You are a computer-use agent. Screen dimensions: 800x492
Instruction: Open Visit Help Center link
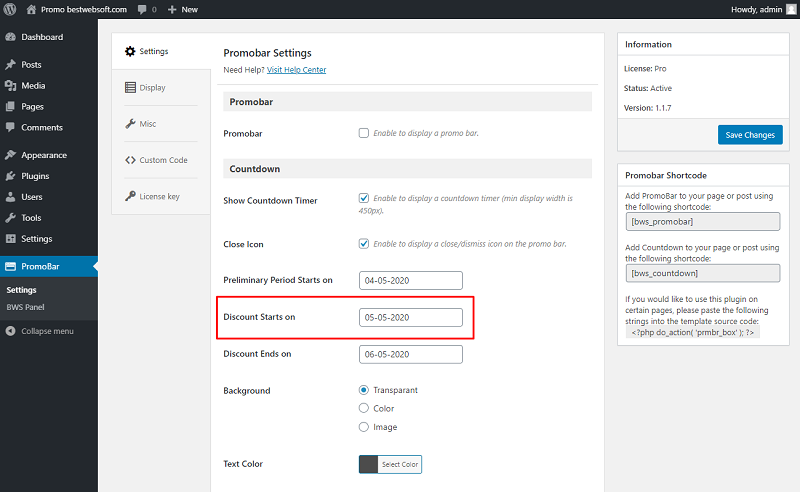point(296,70)
